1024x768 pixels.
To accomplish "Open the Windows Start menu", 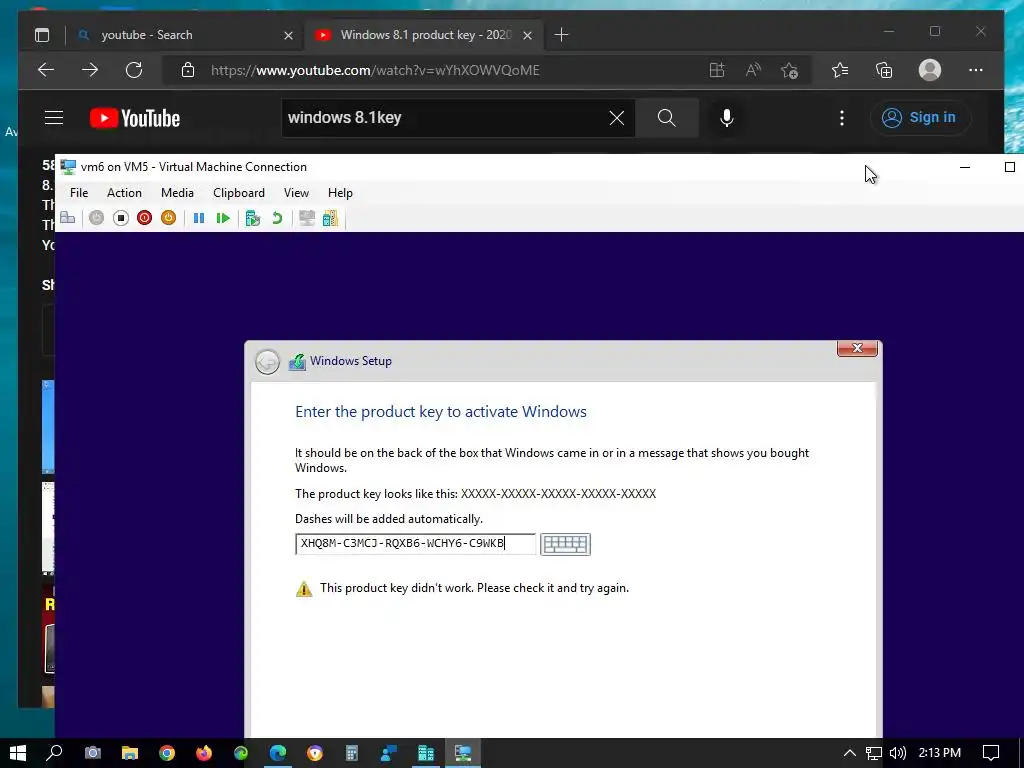I will coord(18,753).
